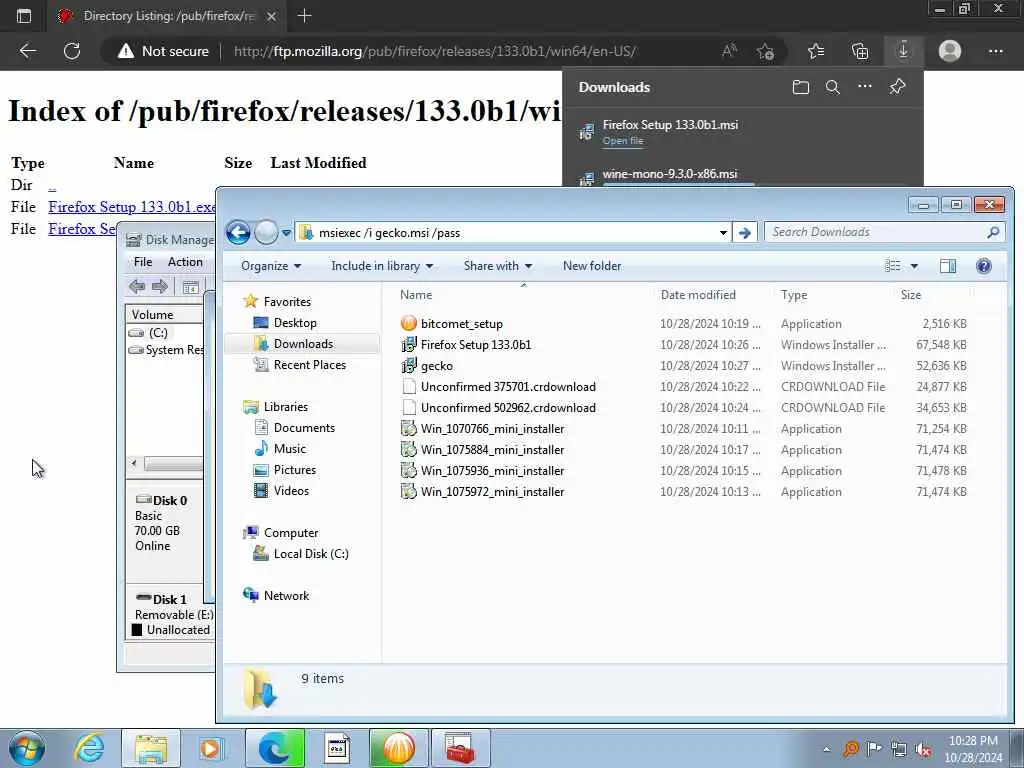Open Documents library

pos(304,428)
